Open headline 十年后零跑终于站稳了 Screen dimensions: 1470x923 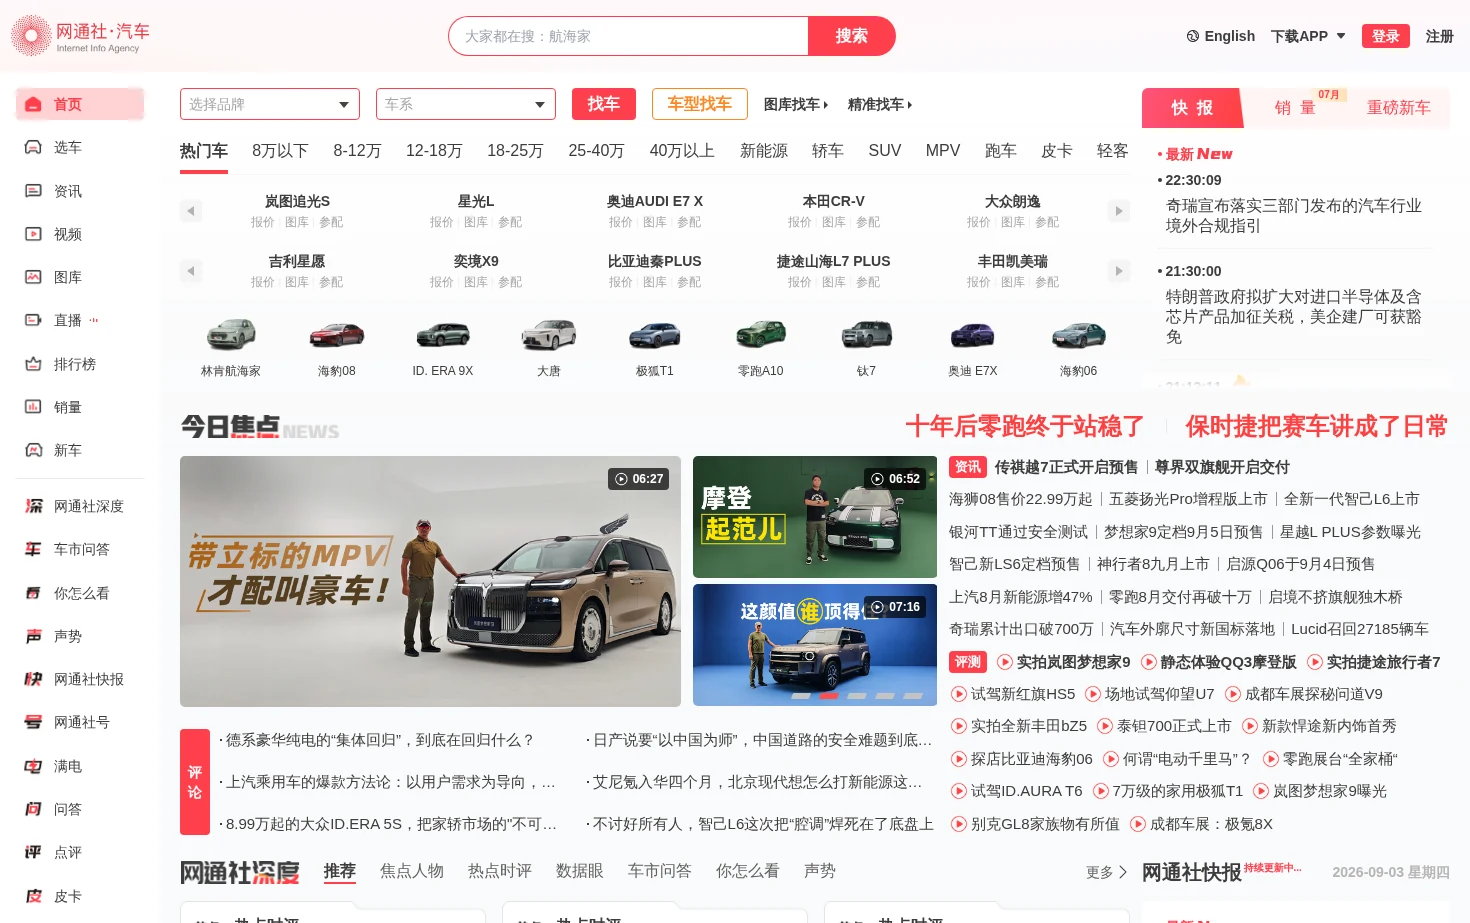click(1025, 427)
